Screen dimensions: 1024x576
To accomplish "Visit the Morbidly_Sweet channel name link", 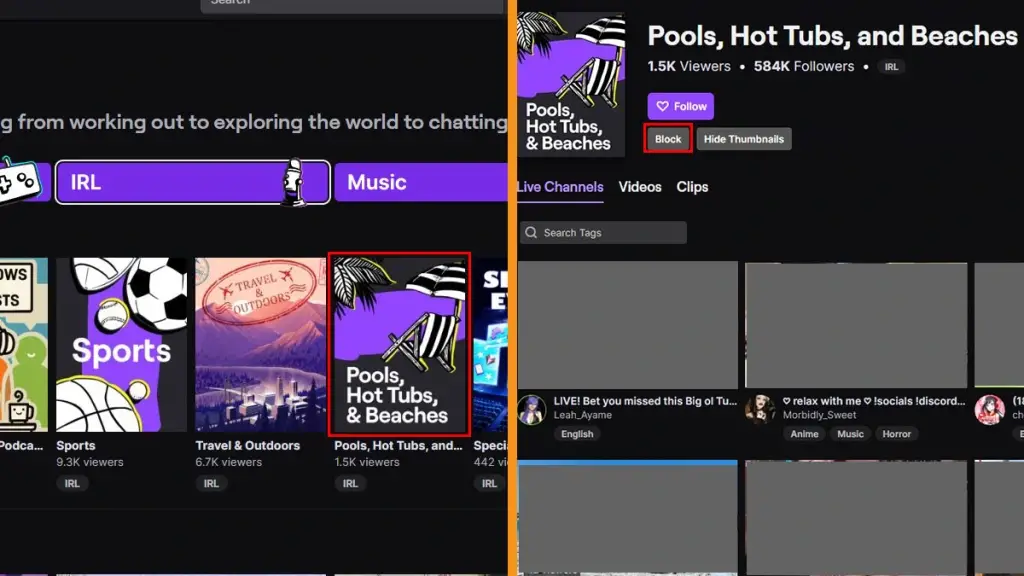I will tap(819, 415).
